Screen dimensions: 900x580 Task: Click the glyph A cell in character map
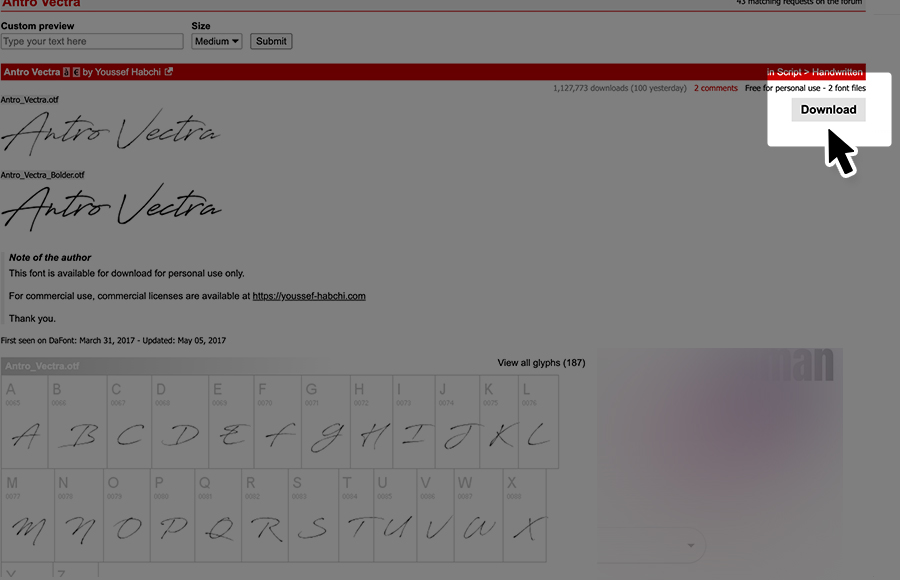pos(25,421)
